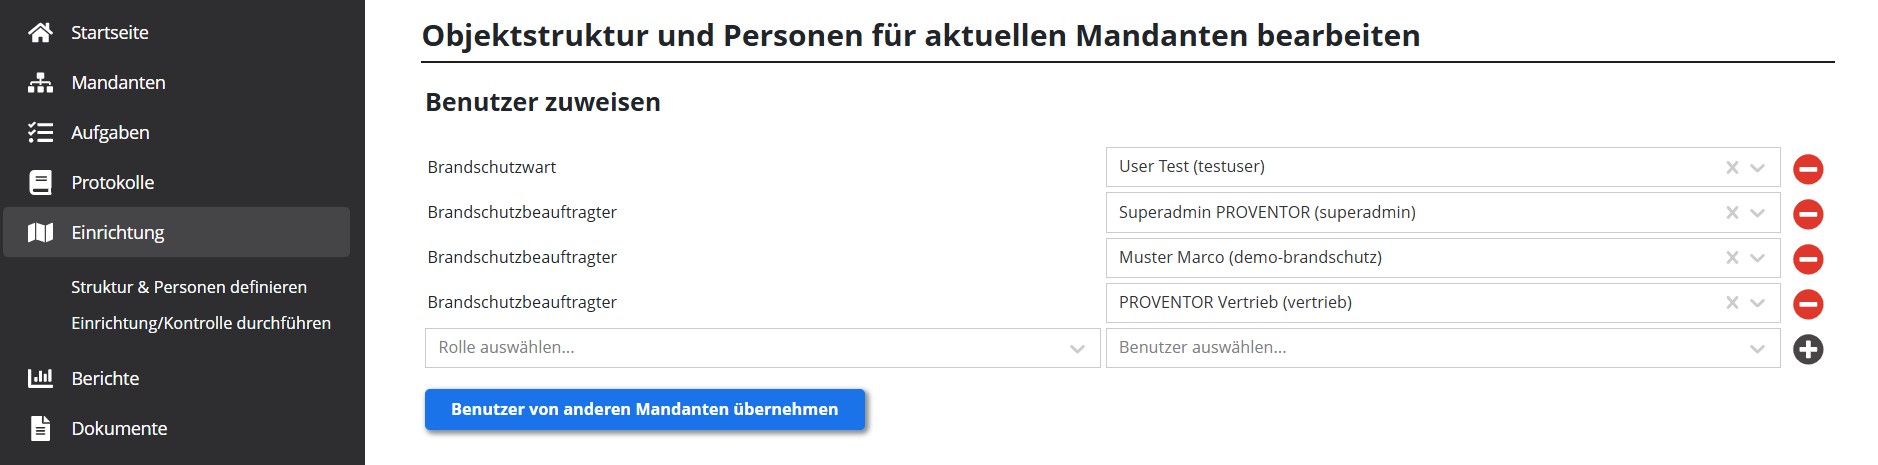
Task: Click the Startseite home icon
Action: coord(40,33)
